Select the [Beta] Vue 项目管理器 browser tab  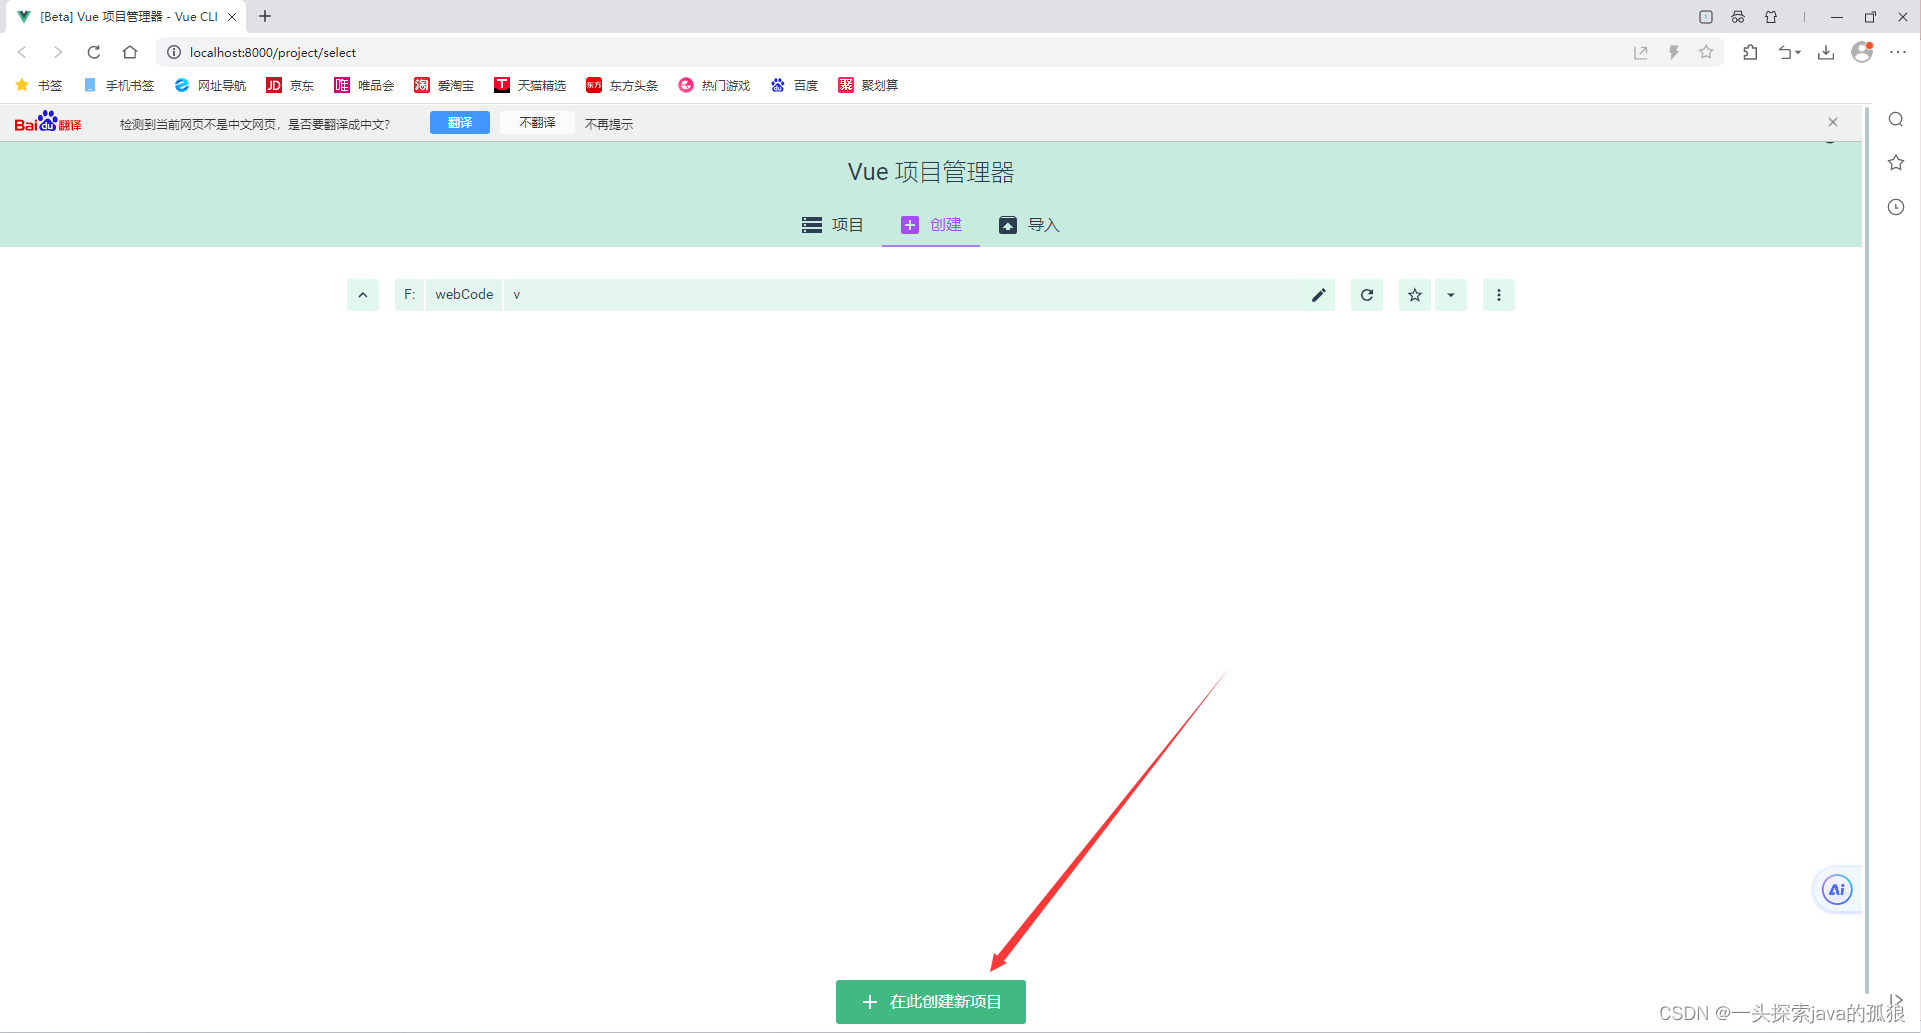point(128,17)
